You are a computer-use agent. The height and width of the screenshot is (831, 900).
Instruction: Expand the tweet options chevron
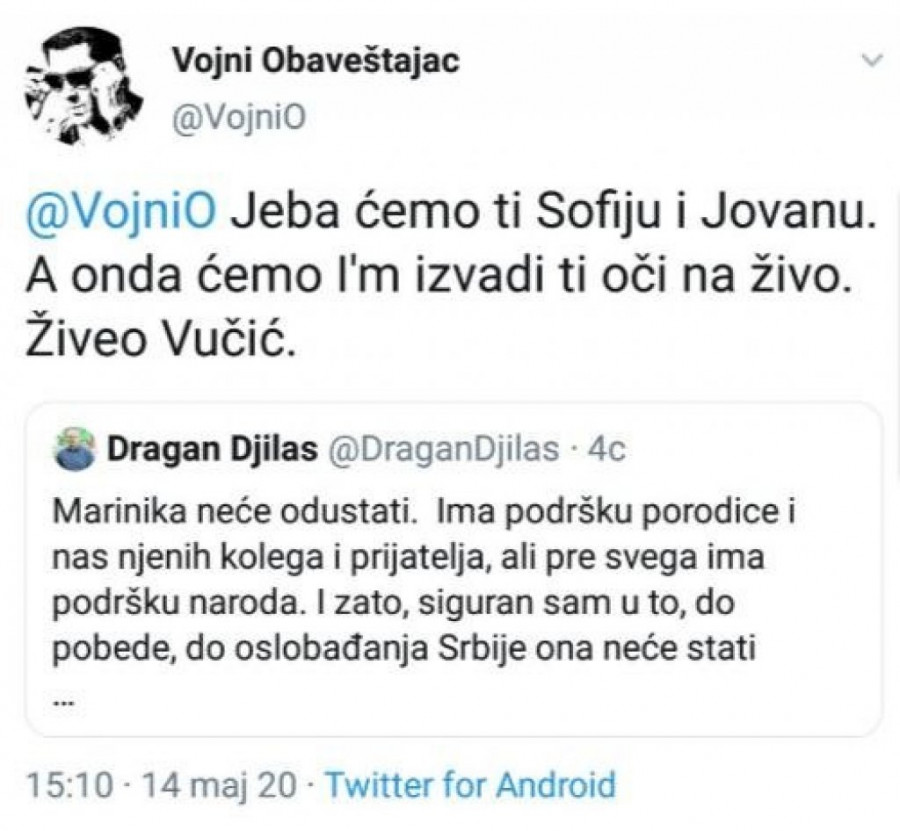click(x=872, y=62)
